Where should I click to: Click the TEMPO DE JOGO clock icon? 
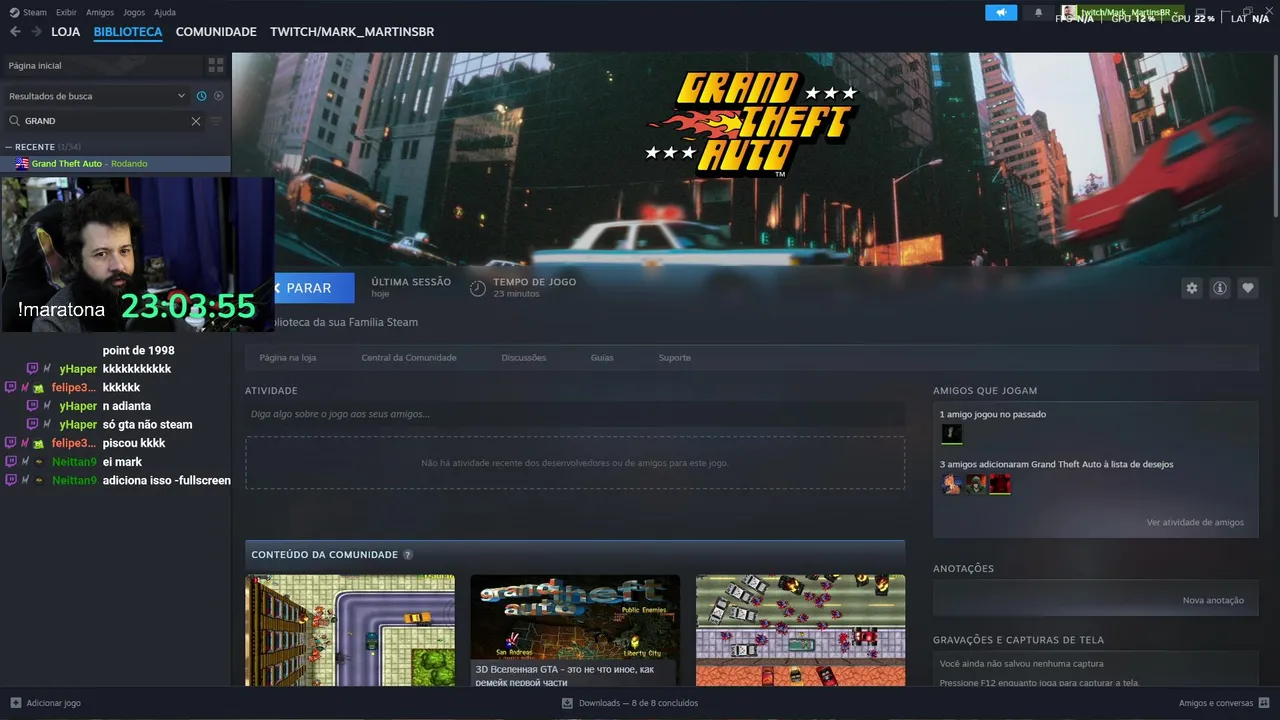click(x=478, y=288)
